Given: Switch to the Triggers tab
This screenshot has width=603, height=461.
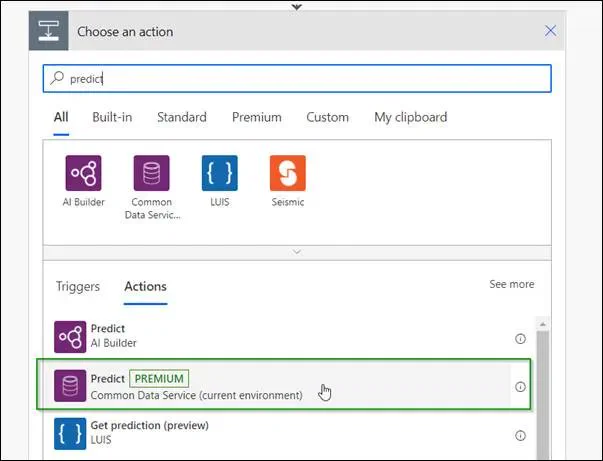Looking at the screenshot, I should 78,286.
